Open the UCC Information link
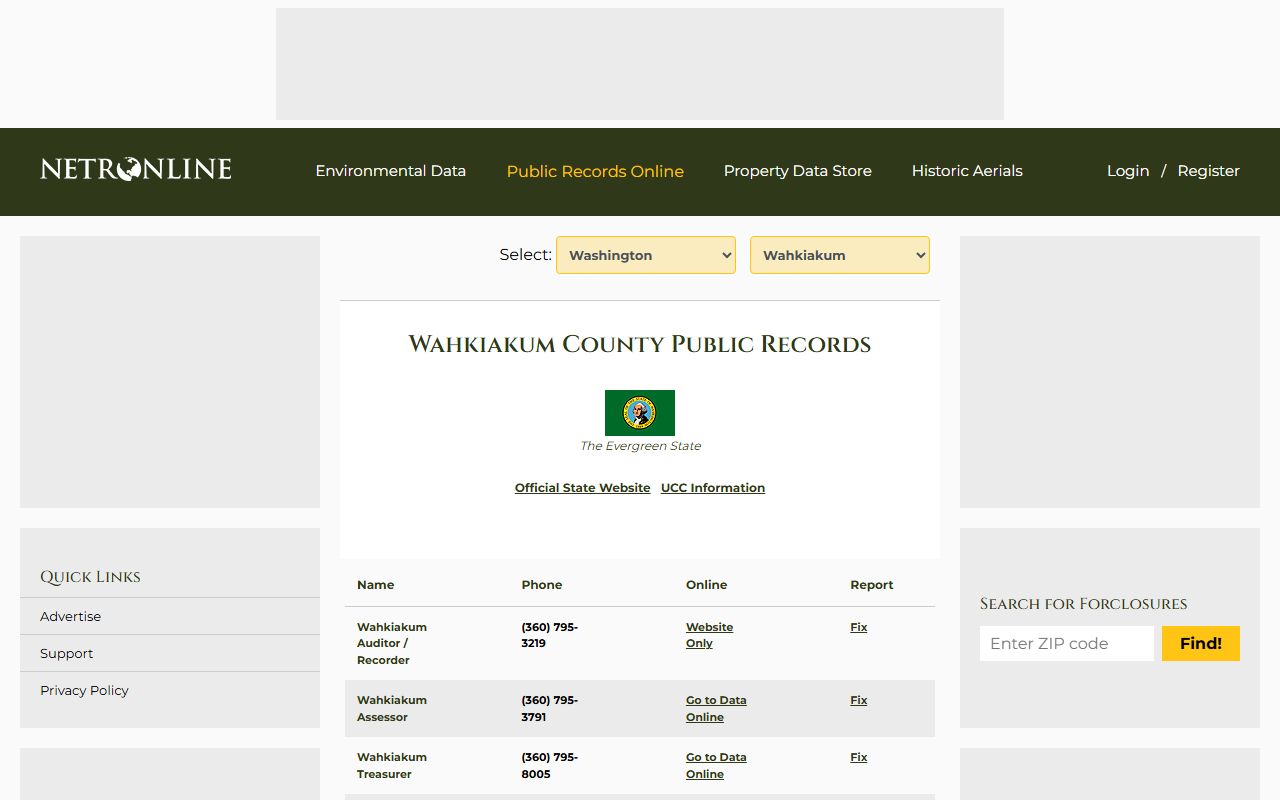1280x800 pixels. [x=713, y=488]
